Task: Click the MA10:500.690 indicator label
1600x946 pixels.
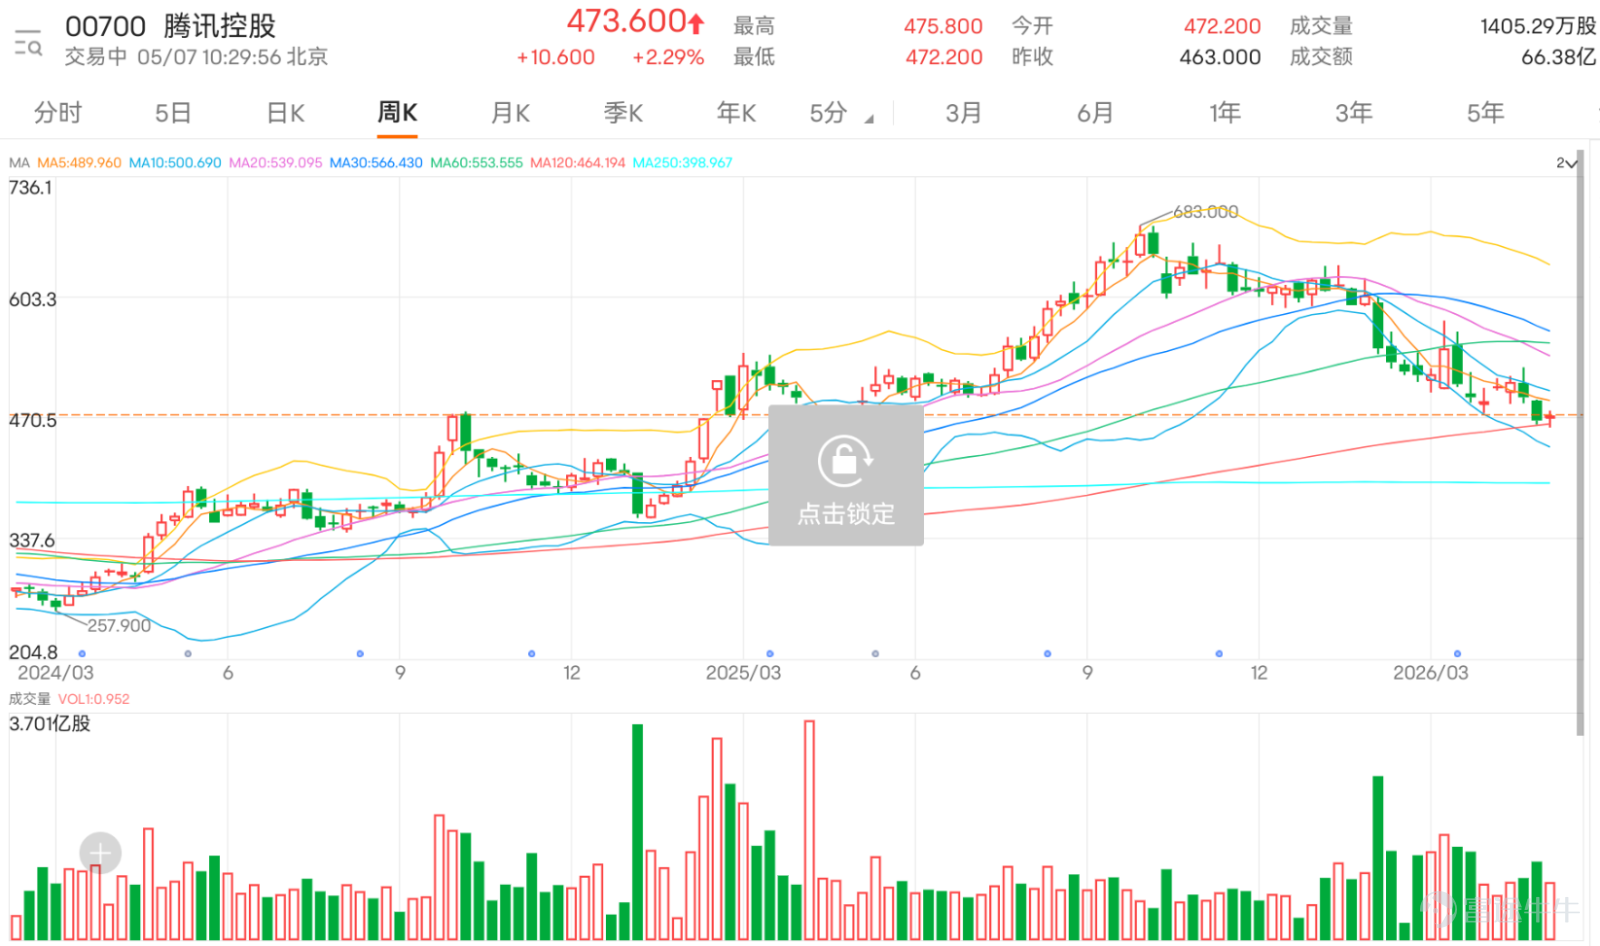Action: tap(175, 163)
